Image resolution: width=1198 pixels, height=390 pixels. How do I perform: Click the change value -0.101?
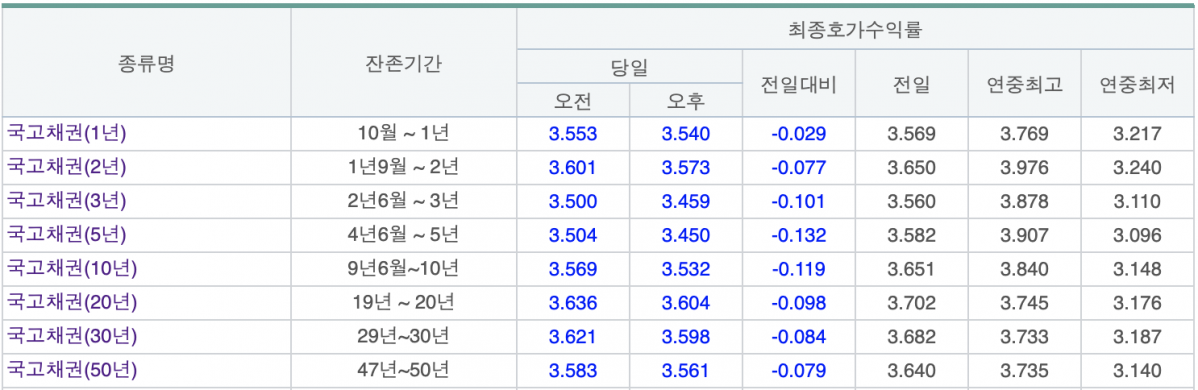pyautogui.click(x=798, y=202)
